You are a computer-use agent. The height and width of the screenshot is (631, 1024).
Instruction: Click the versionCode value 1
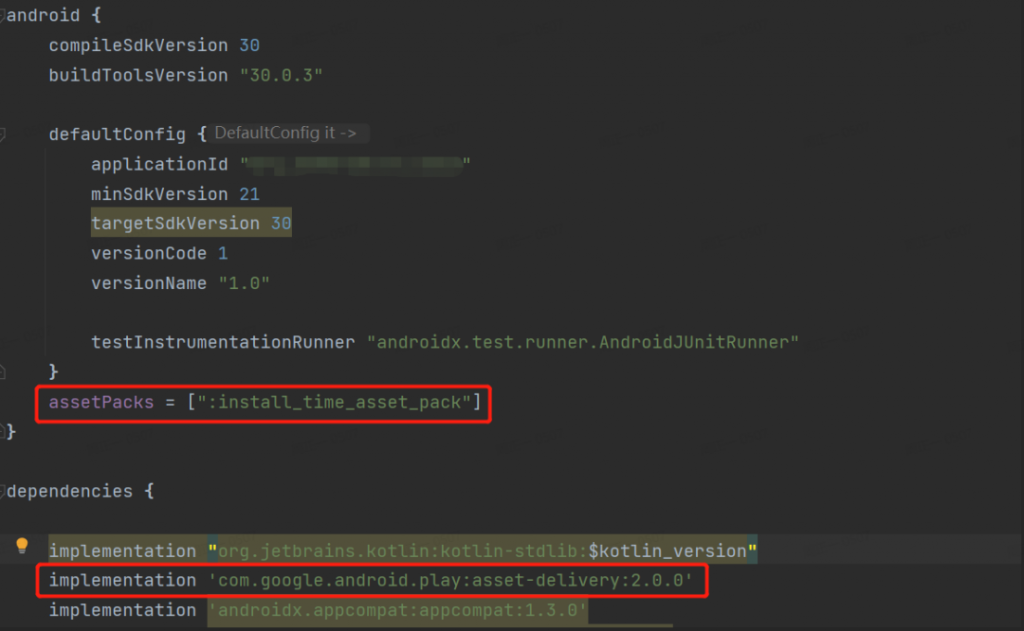click(x=223, y=253)
